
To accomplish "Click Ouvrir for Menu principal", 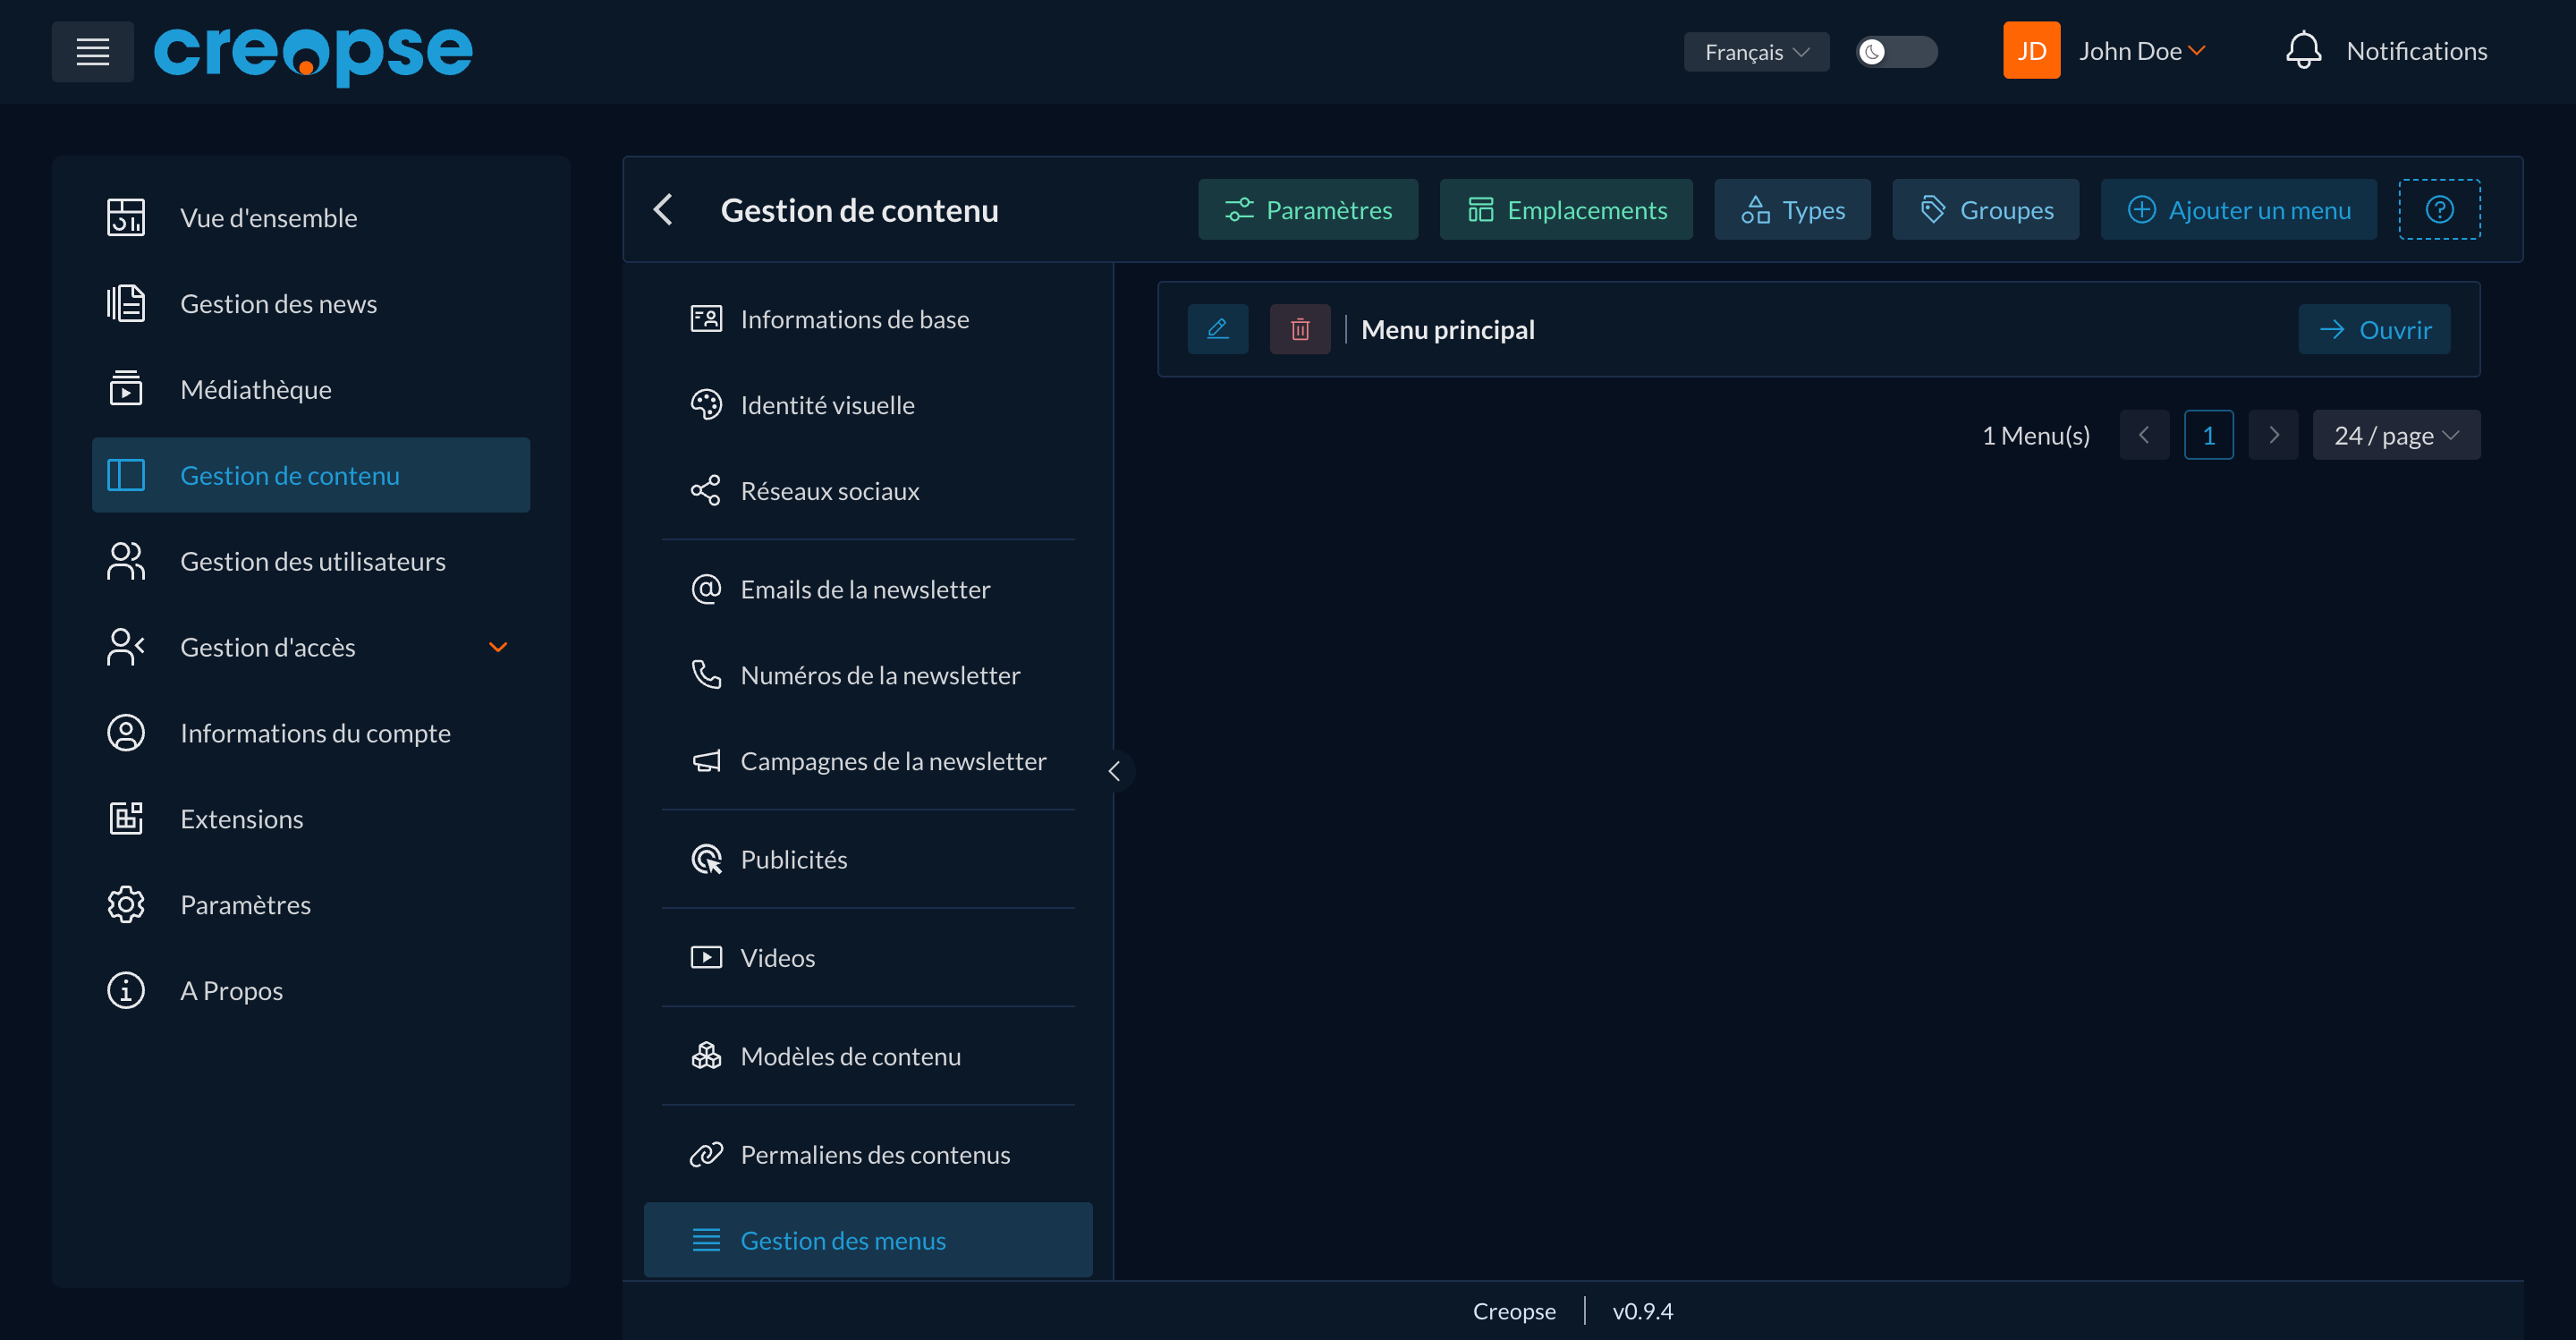I will (2374, 329).
